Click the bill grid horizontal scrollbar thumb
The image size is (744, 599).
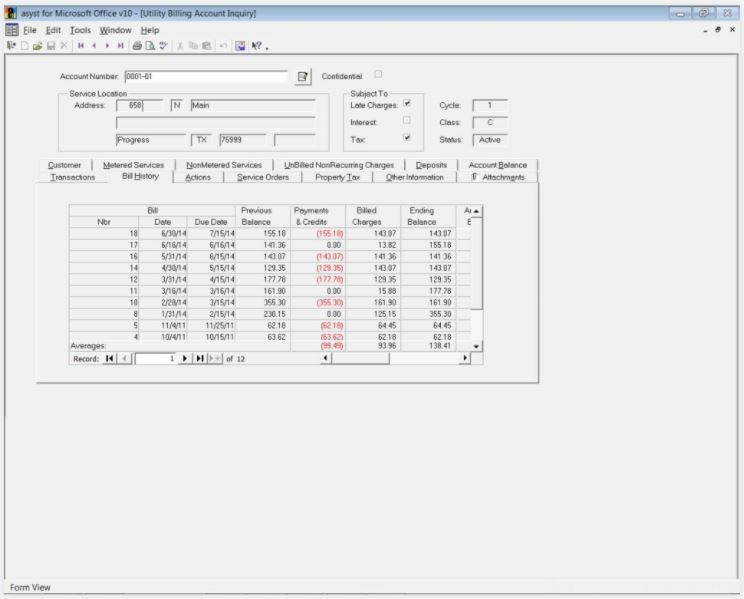pos(360,358)
